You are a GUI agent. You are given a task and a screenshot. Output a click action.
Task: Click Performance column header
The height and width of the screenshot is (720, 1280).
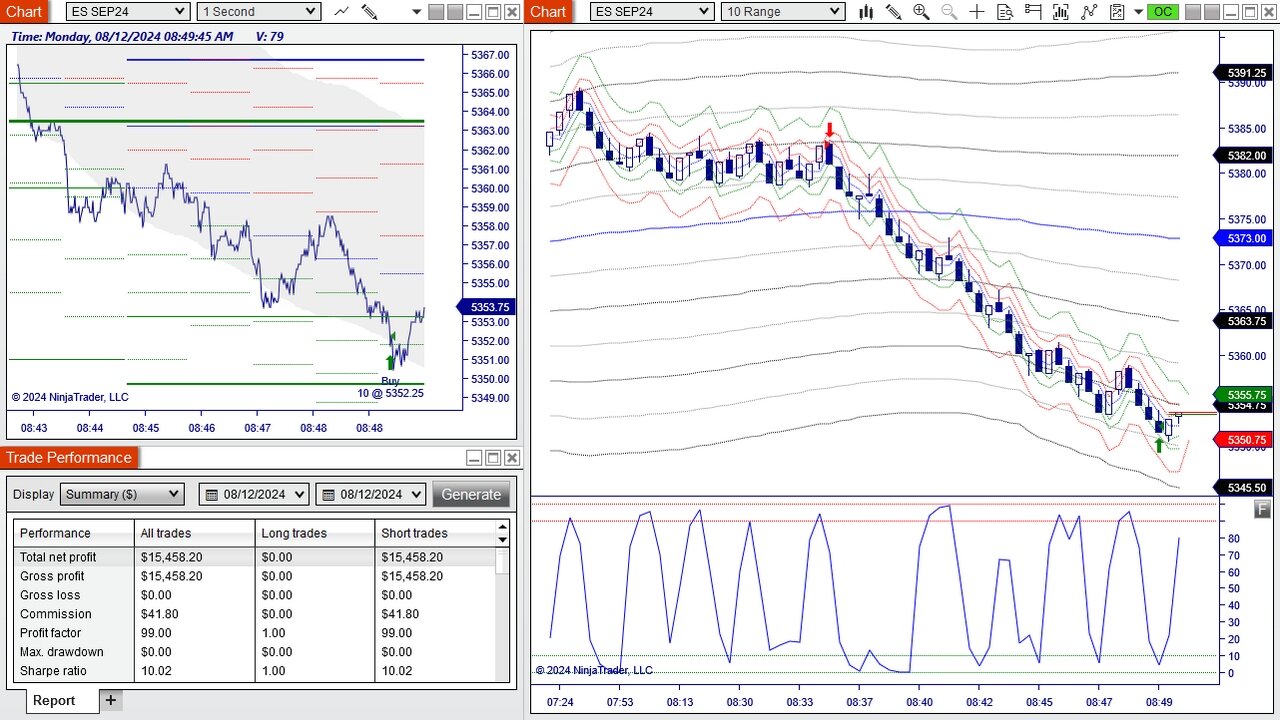75,533
